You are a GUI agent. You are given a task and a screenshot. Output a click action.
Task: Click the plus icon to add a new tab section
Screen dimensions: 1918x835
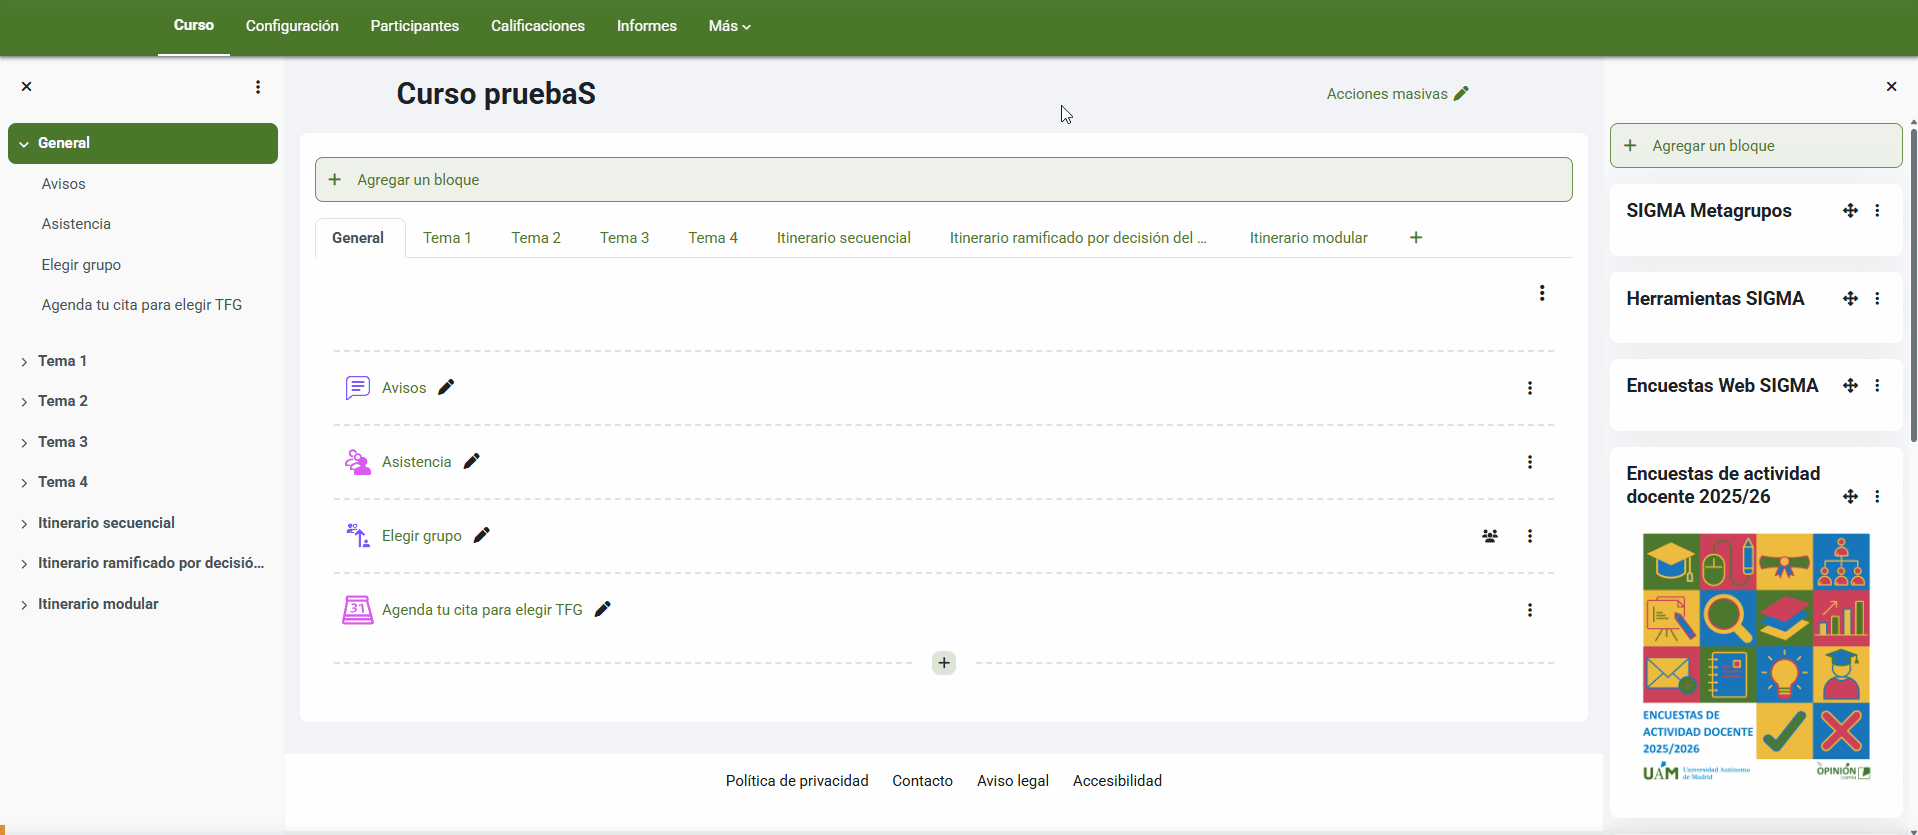click(1415, 238)
